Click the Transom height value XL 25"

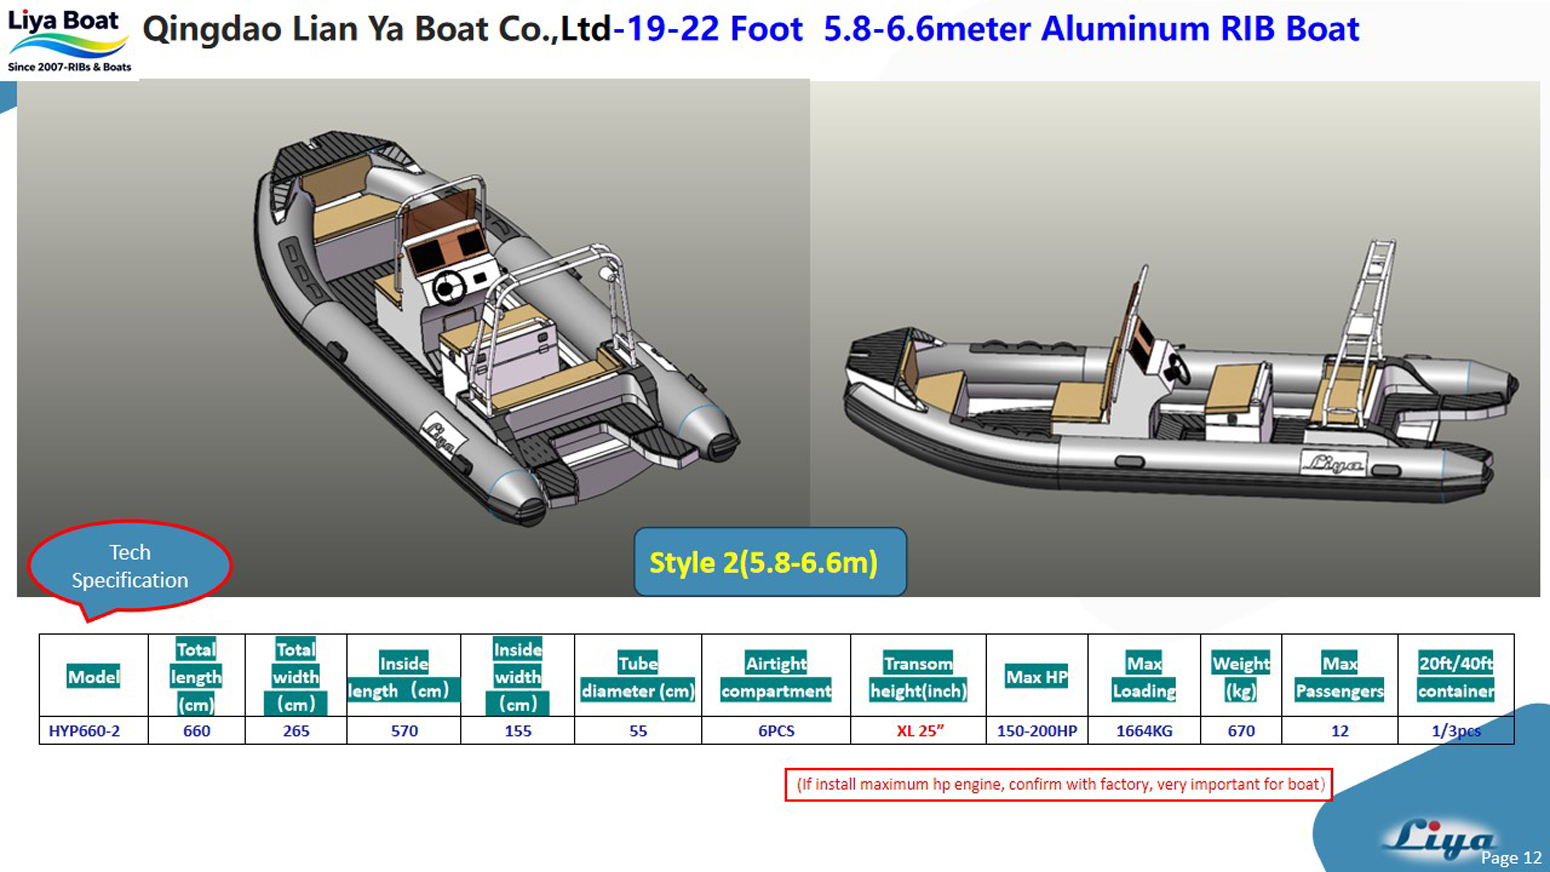[919, 731]
